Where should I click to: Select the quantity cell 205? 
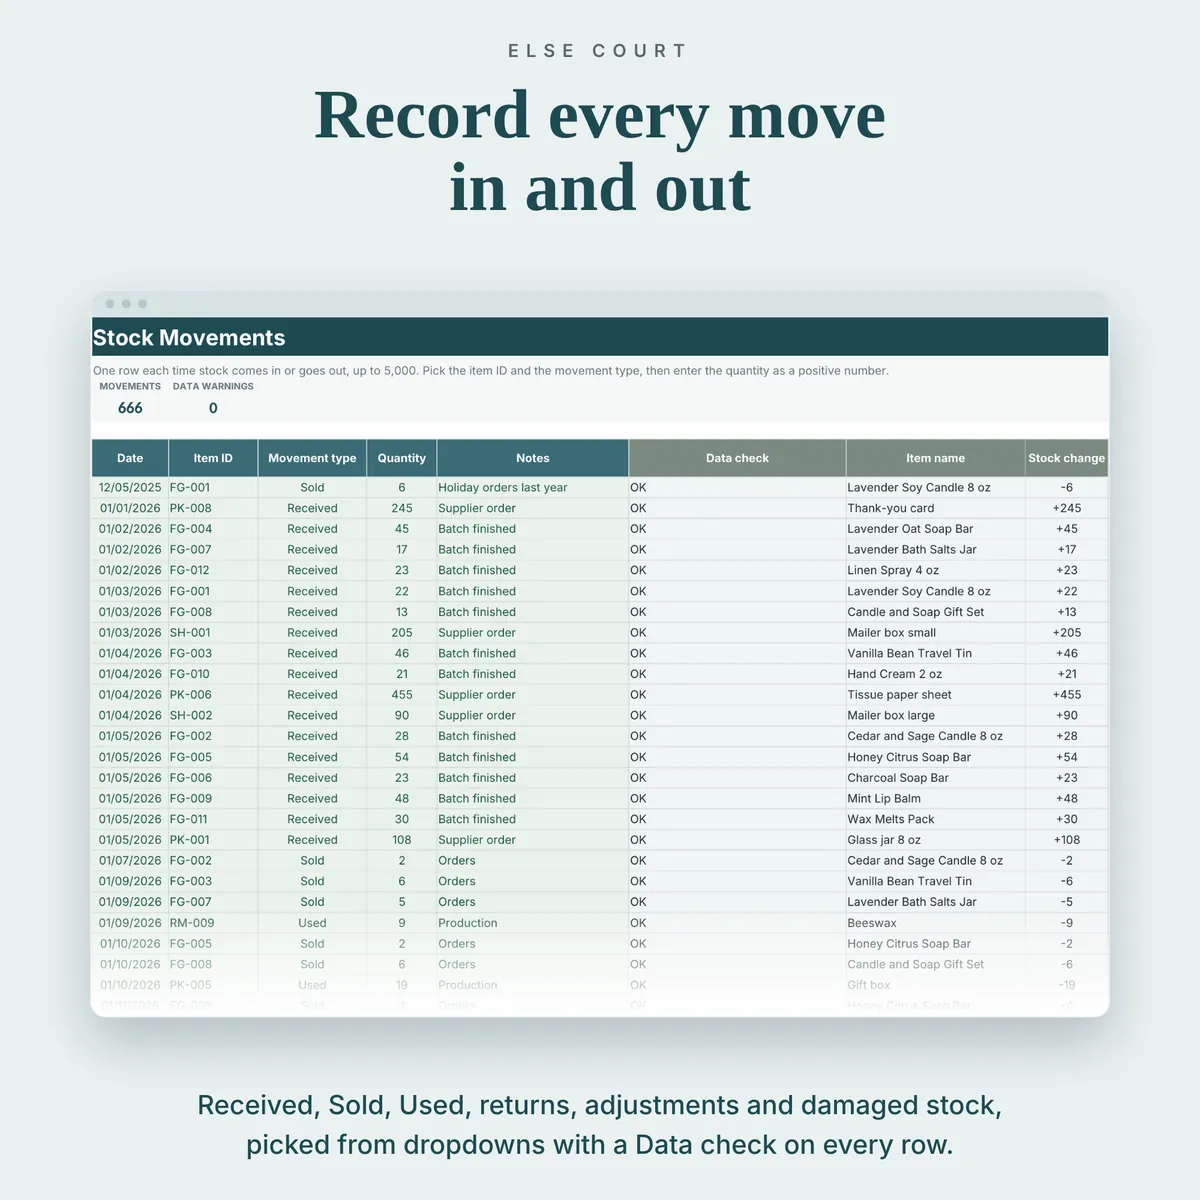coord(402,633)
